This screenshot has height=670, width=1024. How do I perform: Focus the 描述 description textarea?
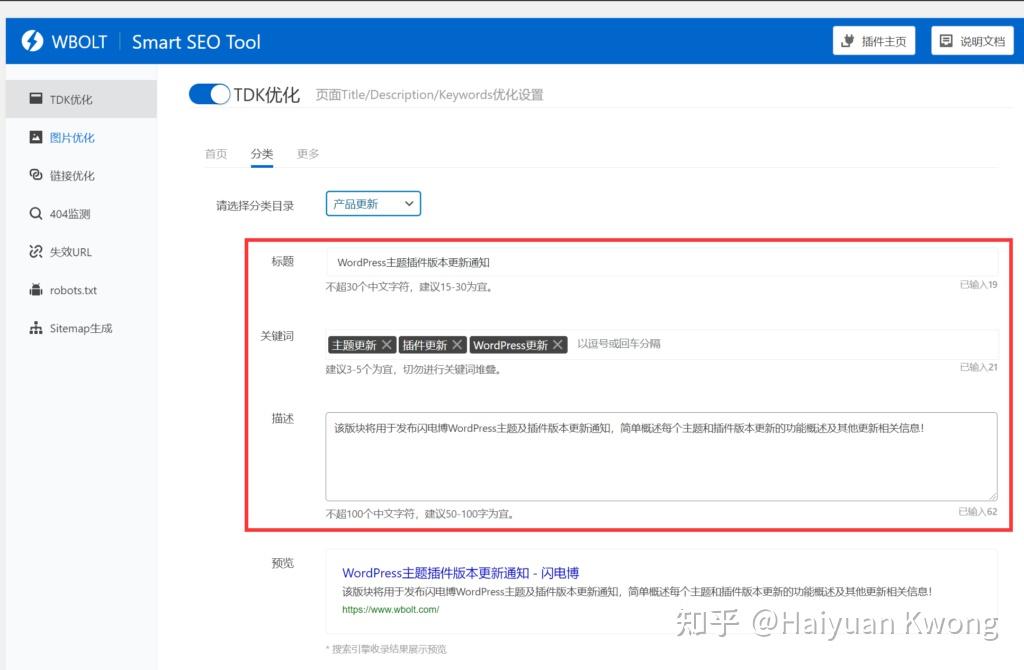[x=662, y=456]
